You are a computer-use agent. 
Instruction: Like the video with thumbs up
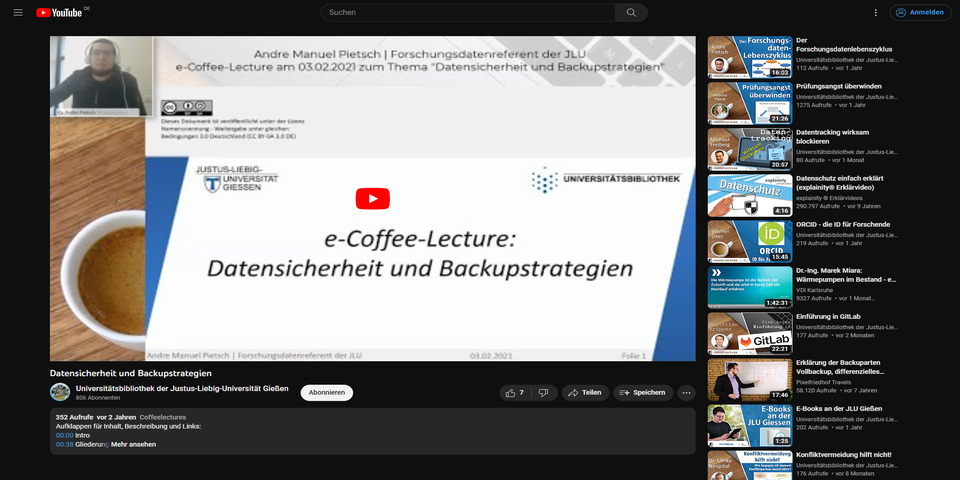pos(515,392)
